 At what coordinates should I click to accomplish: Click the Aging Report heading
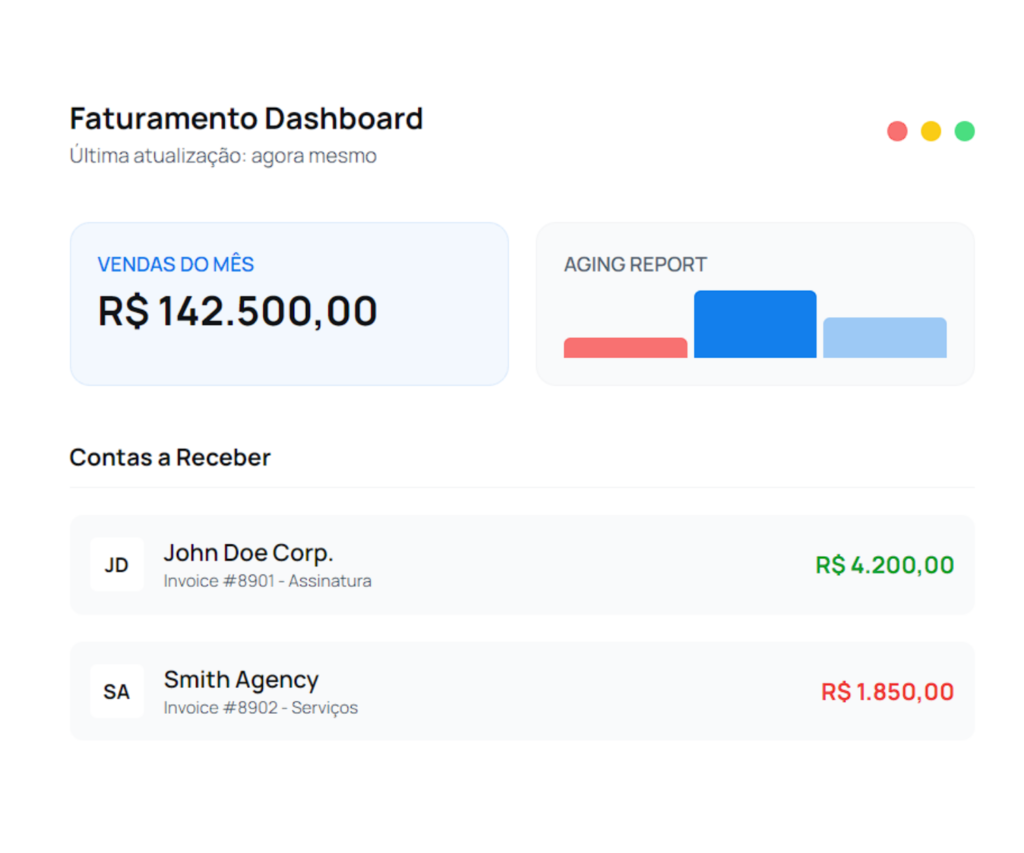pos(635,265)
